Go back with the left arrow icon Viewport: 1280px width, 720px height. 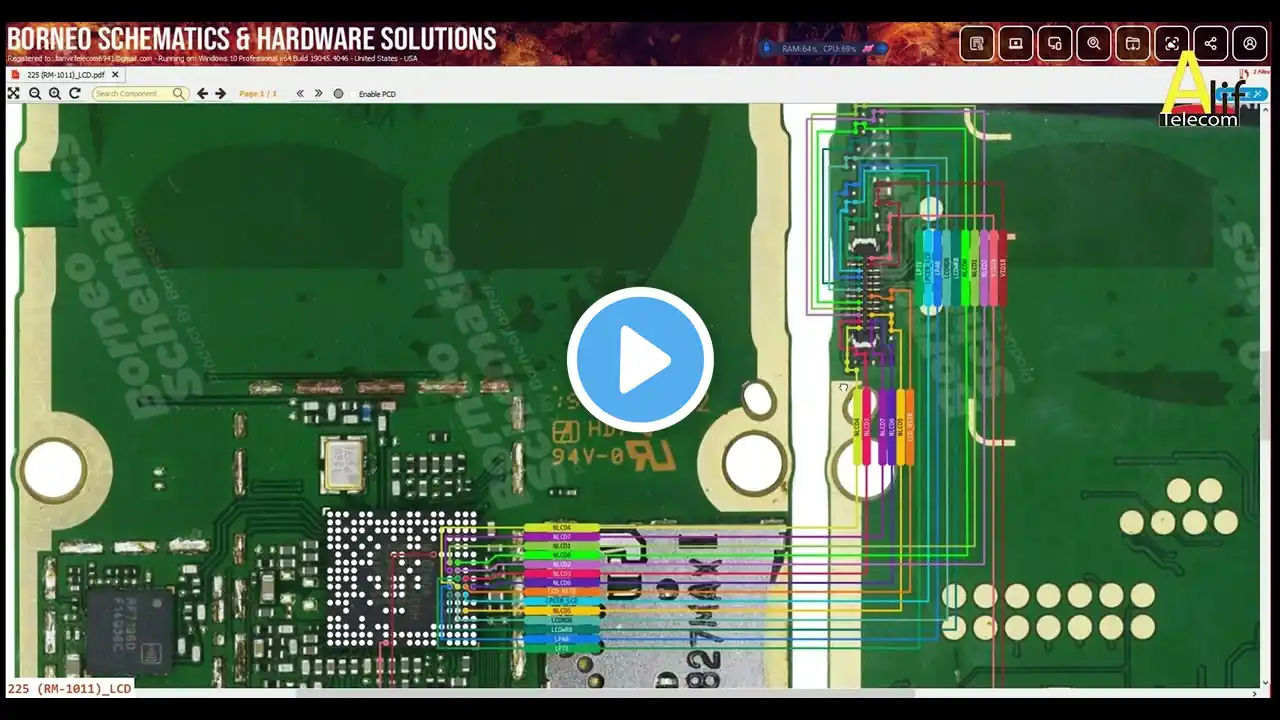point(202,93)
